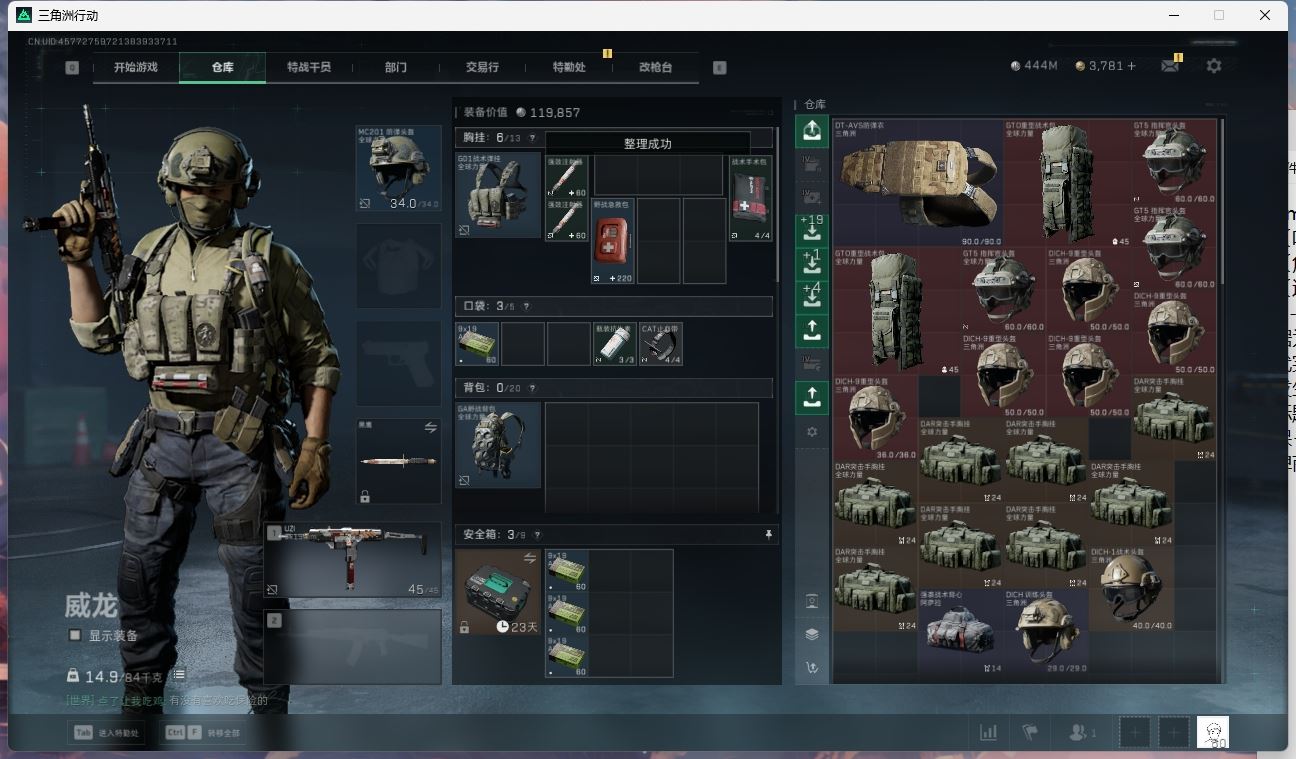
Task: Click the small gear in stash sidebar
Action: (812, 432)
